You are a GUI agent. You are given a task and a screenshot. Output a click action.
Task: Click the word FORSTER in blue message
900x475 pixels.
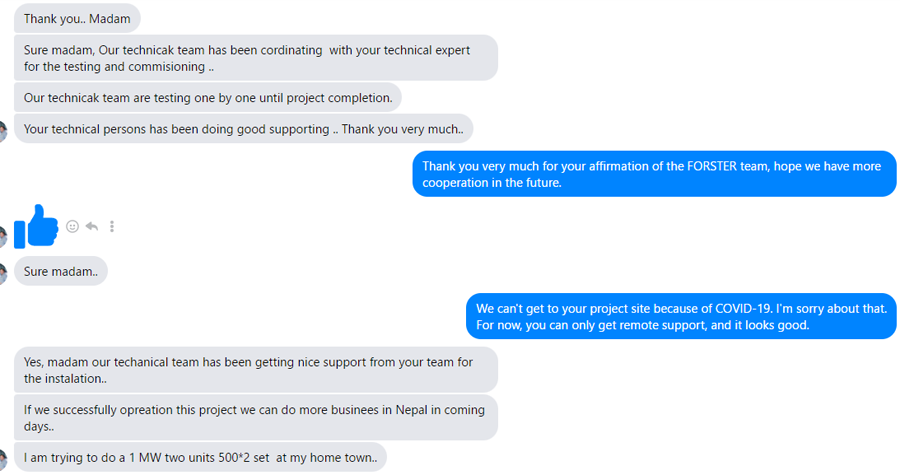(x=710, y=166)
